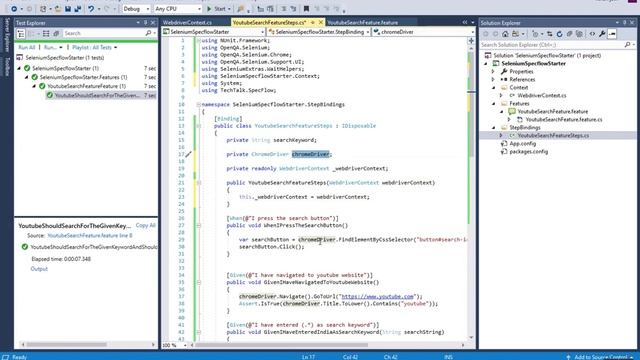Click the Solution Explorer Home icon
Image resolution: width=640 pixels, height=360 pixels.
505,34
